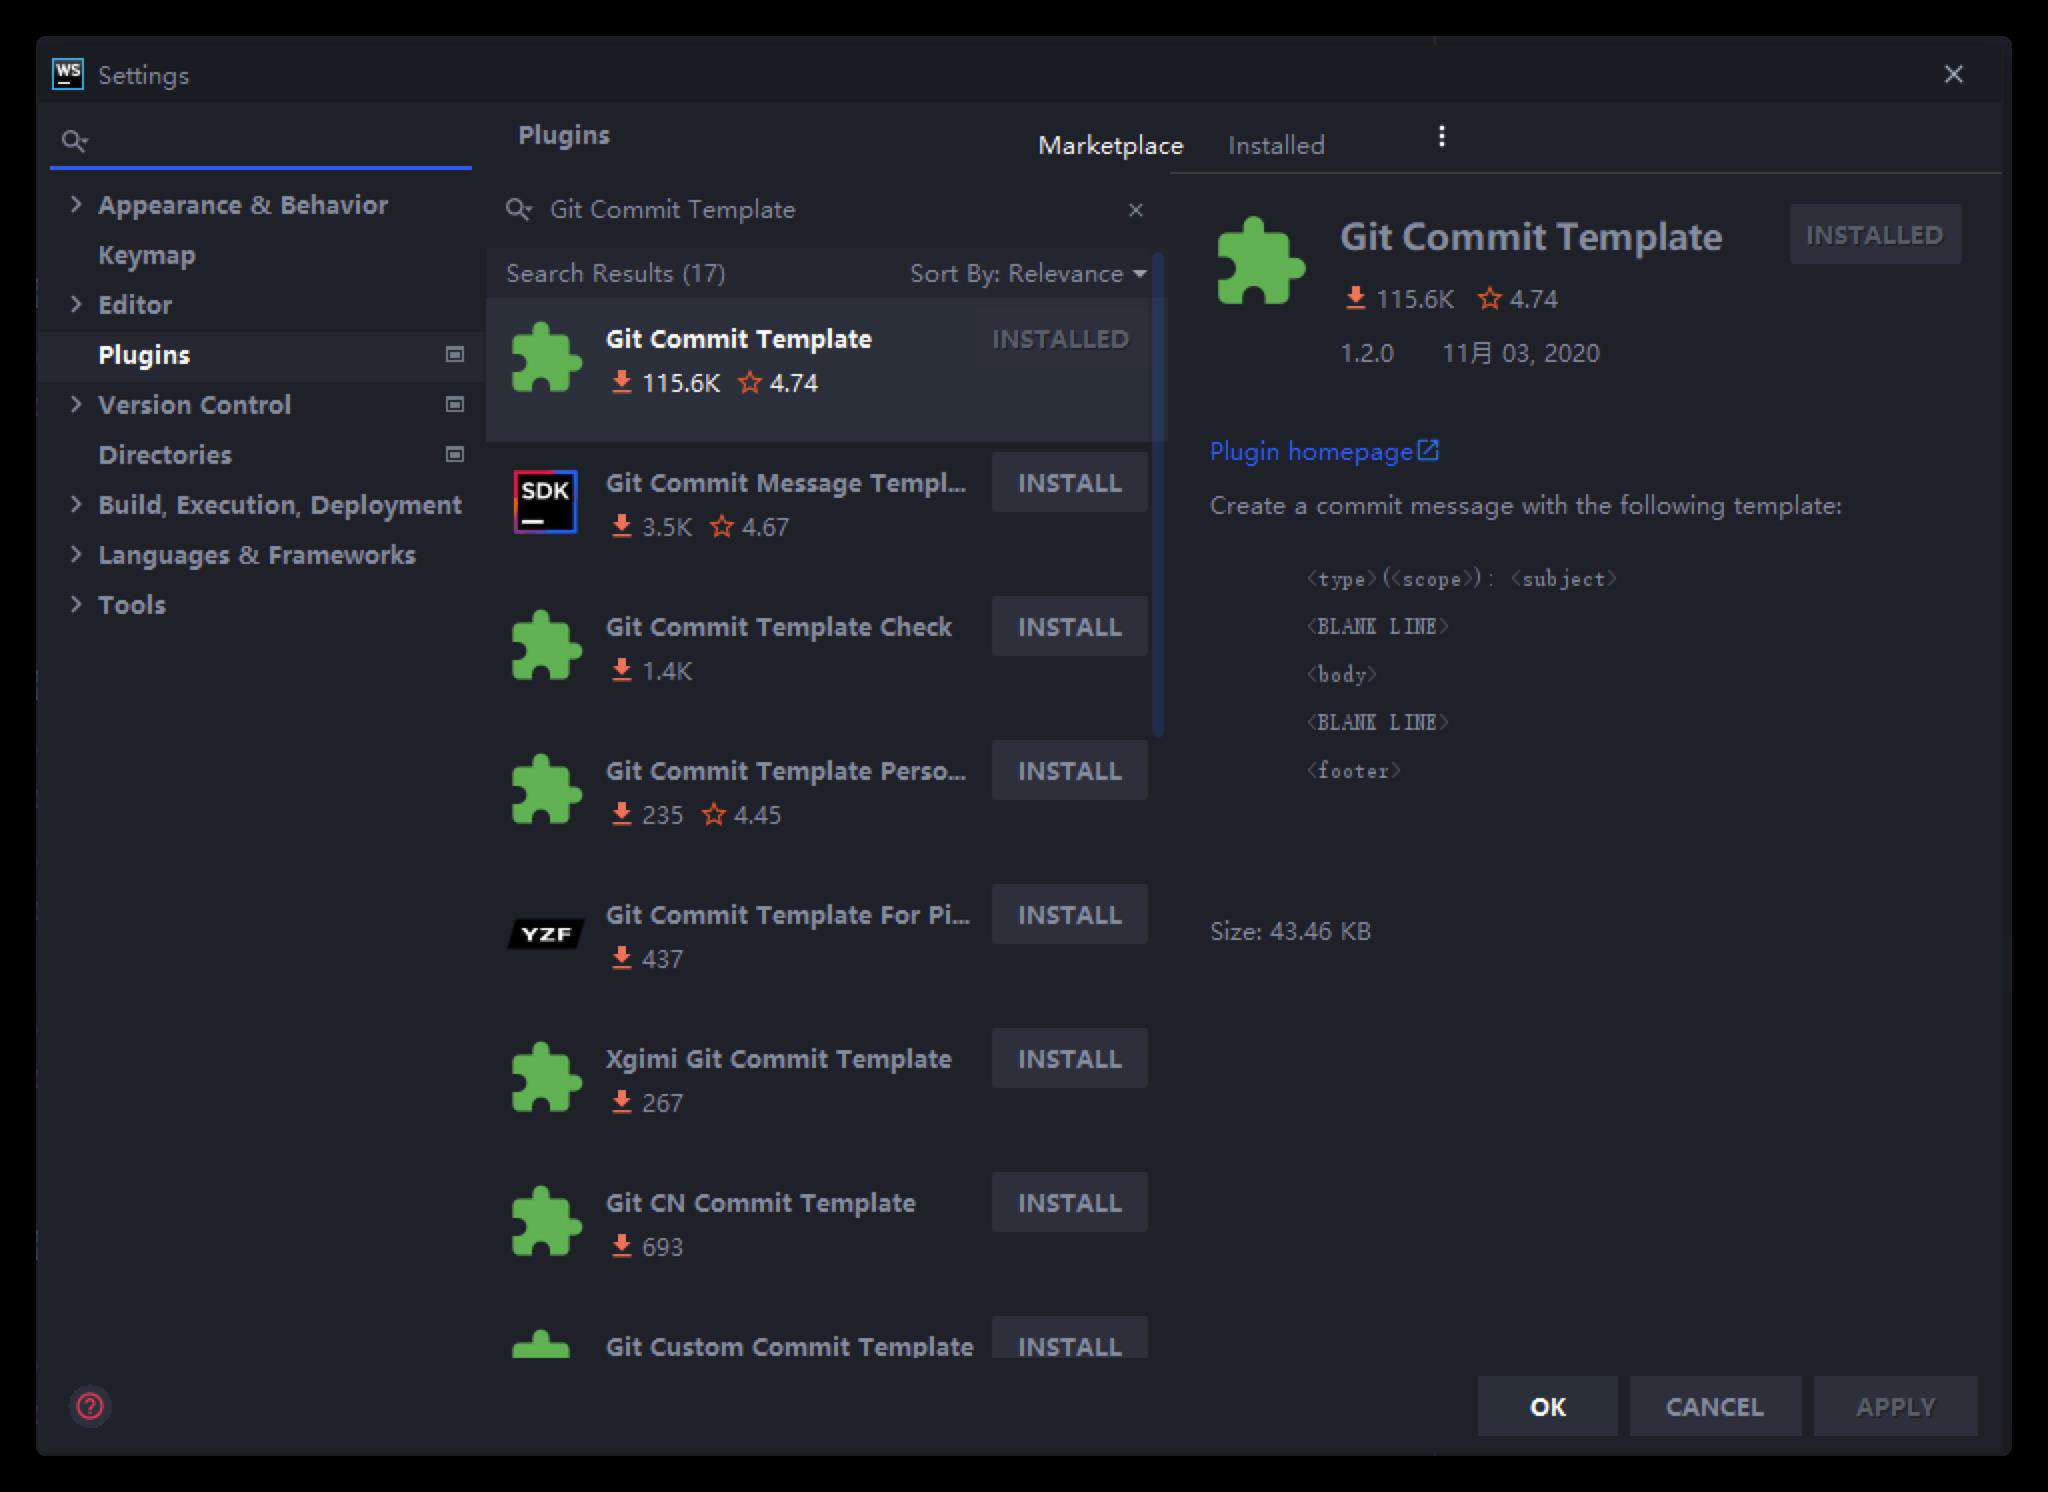Install Git Commit Template Check plugin
The image size is (2048, 1492).
point(1069,627)
